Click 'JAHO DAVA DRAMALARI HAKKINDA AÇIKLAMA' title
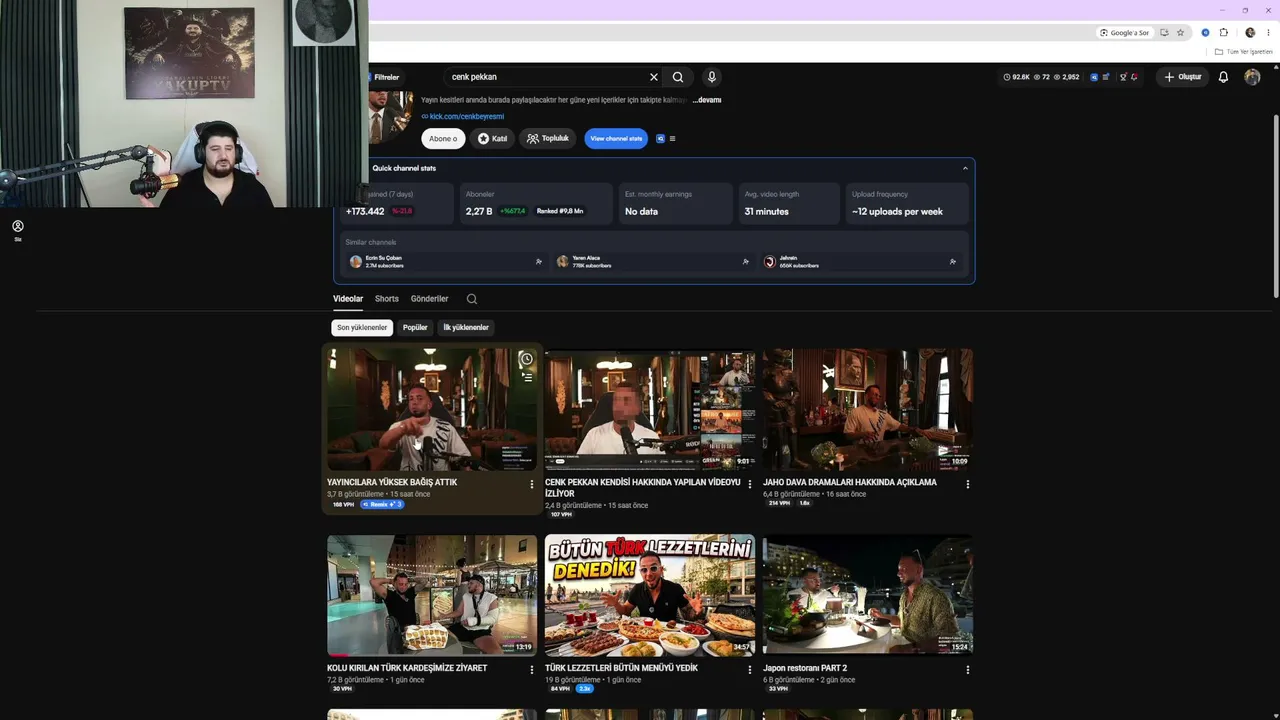The height and width of the screenshot is (720, 1280). tap(850, 482)
